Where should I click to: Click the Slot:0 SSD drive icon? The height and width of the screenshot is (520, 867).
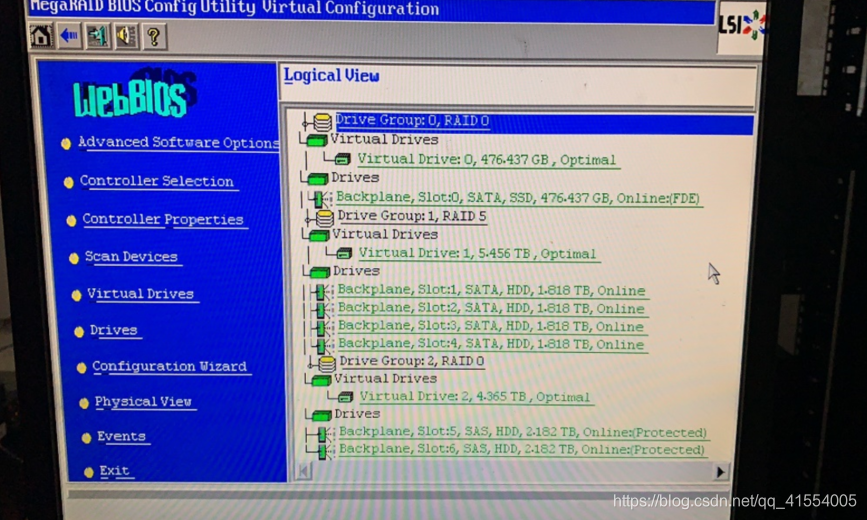[319, 199]
